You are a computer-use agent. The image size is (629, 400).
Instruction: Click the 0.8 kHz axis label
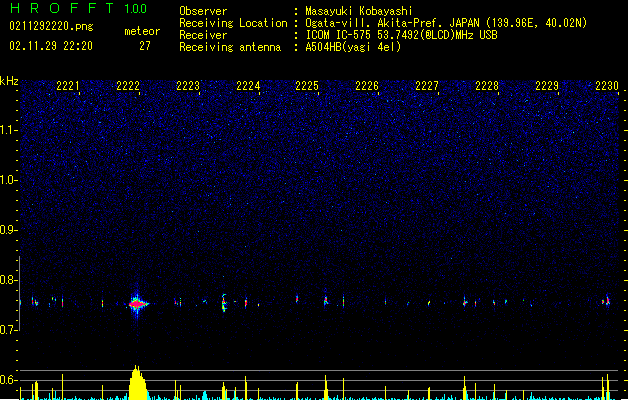click(9, 280)
